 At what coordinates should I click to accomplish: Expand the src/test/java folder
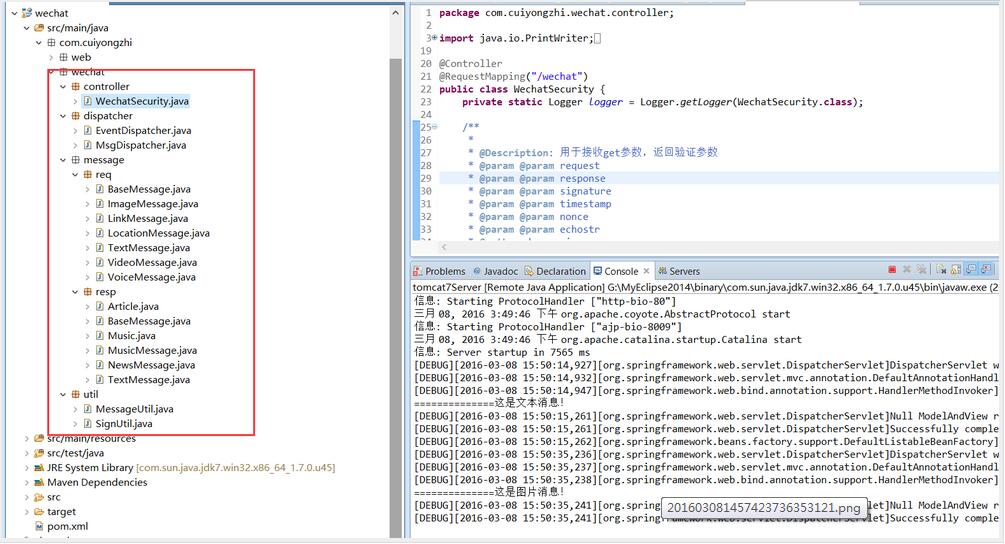point(26,453)
